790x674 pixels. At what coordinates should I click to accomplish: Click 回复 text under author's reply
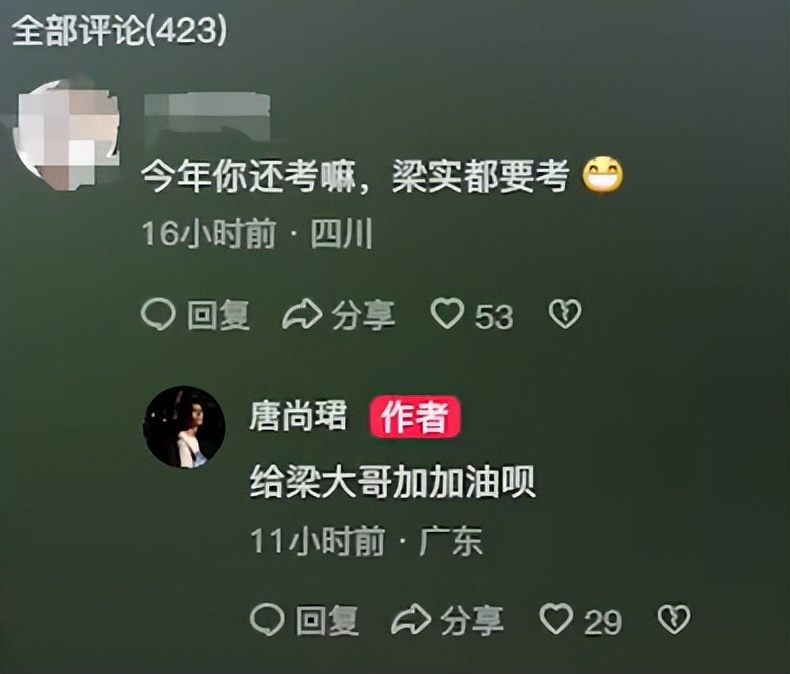coord(327,620)
